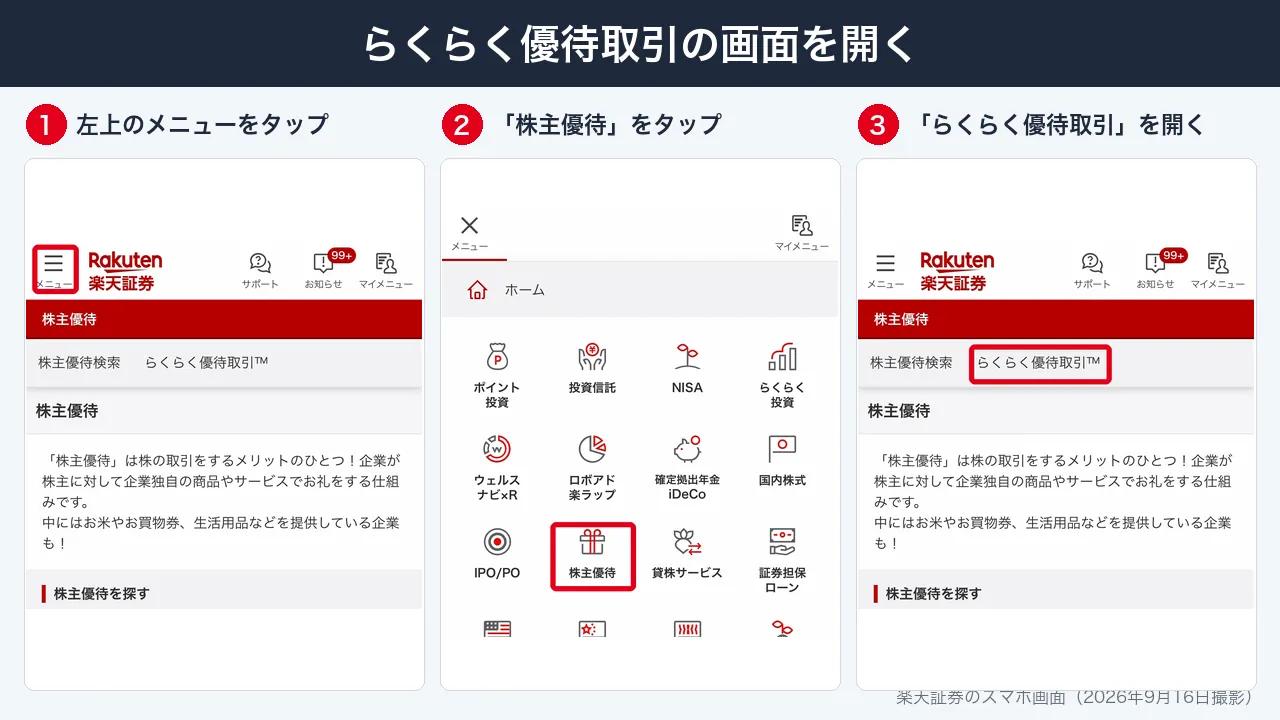Select 株主優待検索 tab in step 3 screen
The width and height of the screenshot is (1280, 720).
click(911, 363)
